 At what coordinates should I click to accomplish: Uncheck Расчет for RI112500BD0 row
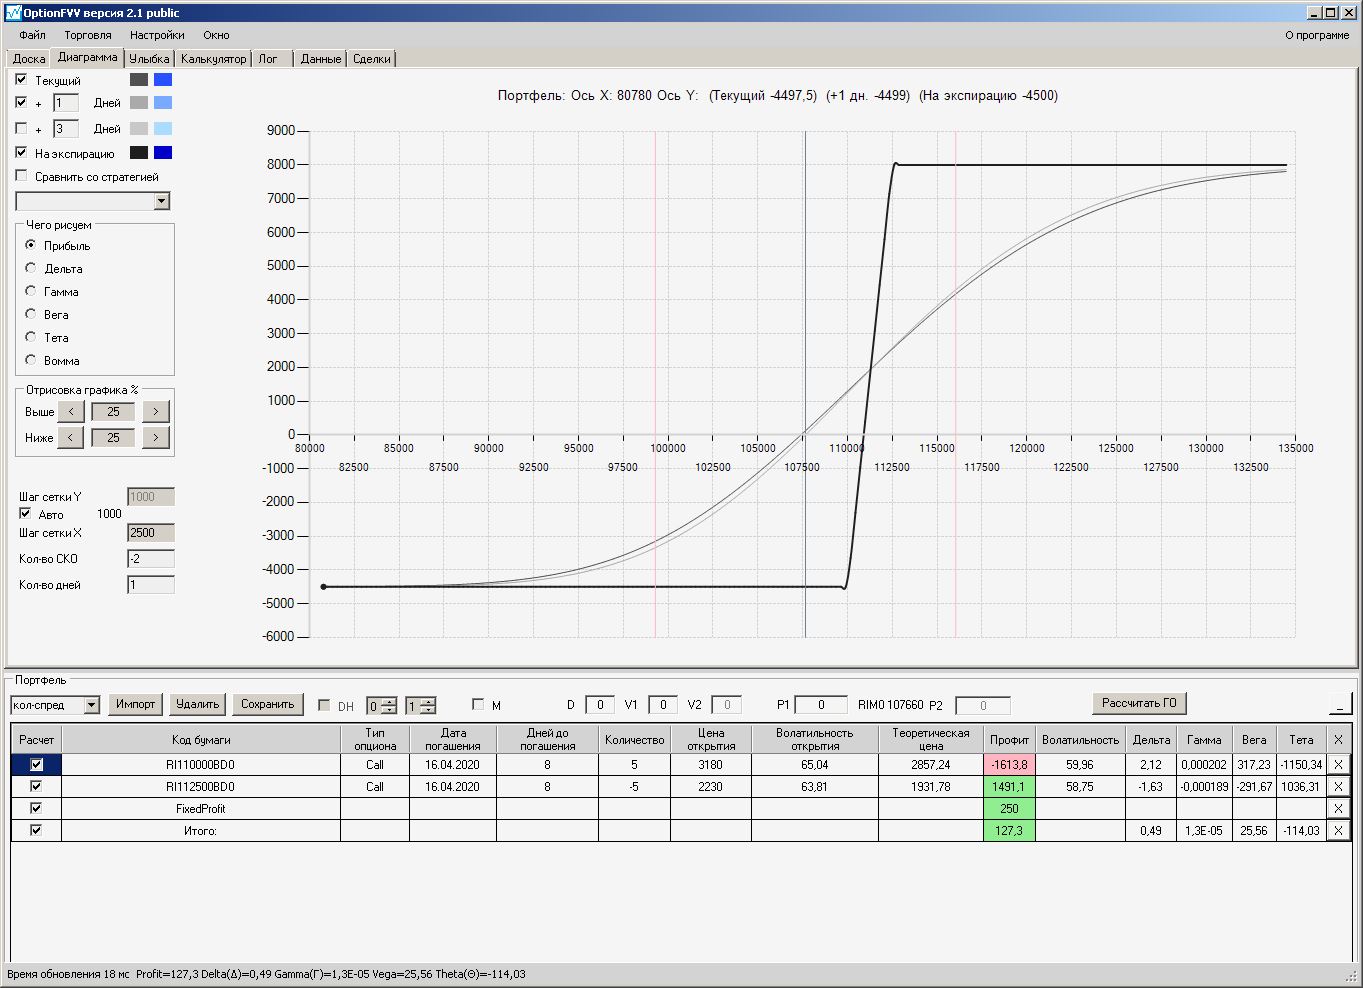(x=37, y=786)
